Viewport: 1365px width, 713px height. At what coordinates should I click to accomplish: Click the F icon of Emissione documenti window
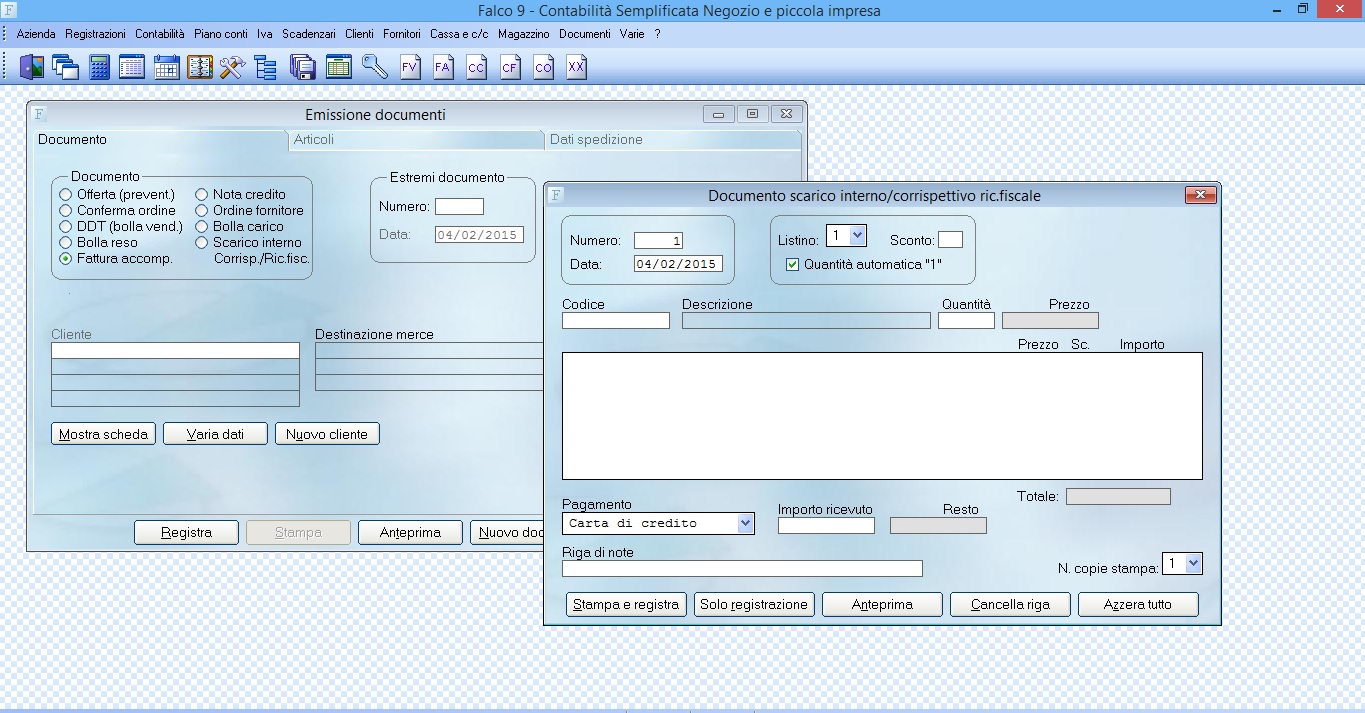39,114
